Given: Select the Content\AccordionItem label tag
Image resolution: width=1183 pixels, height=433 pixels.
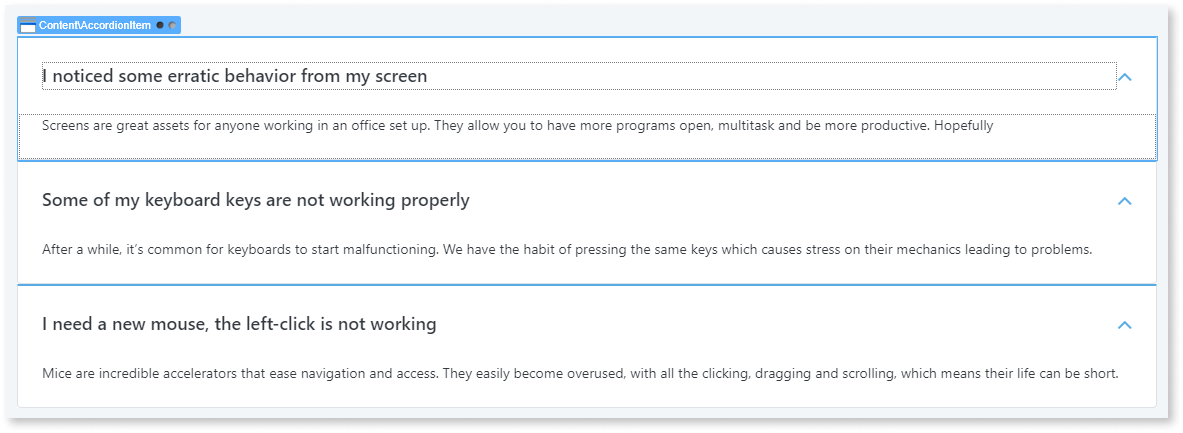Looking at the screenshot, I should pos(99,26).
